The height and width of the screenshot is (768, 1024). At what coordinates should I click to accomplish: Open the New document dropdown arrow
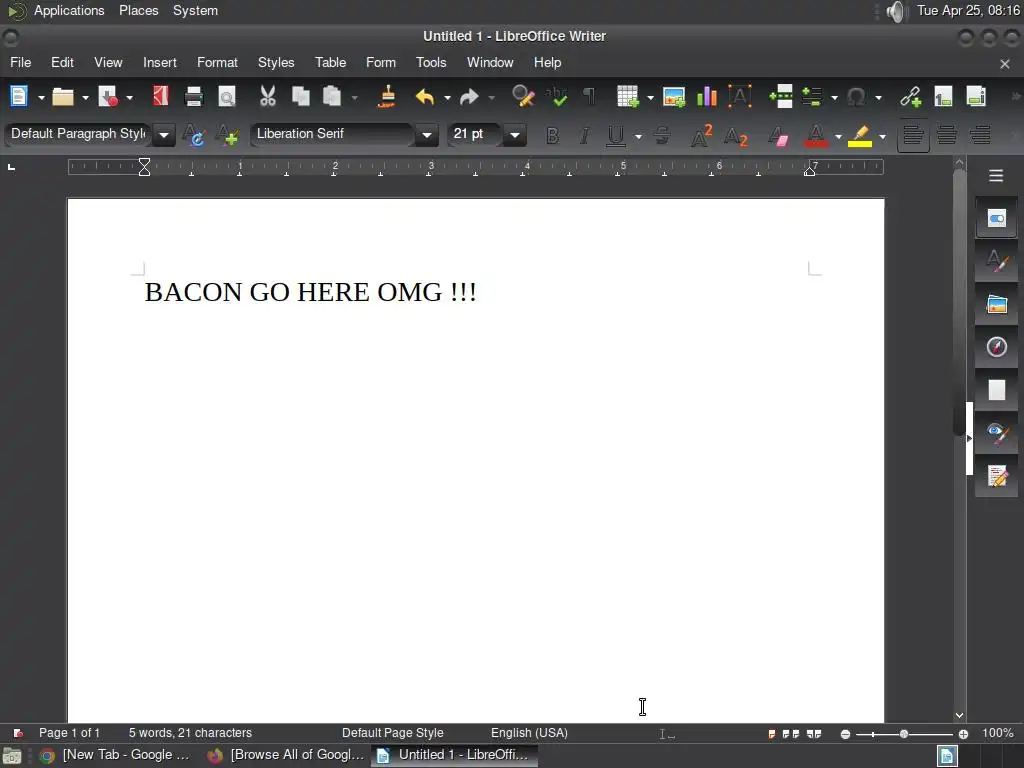click(x=41, y=97)
